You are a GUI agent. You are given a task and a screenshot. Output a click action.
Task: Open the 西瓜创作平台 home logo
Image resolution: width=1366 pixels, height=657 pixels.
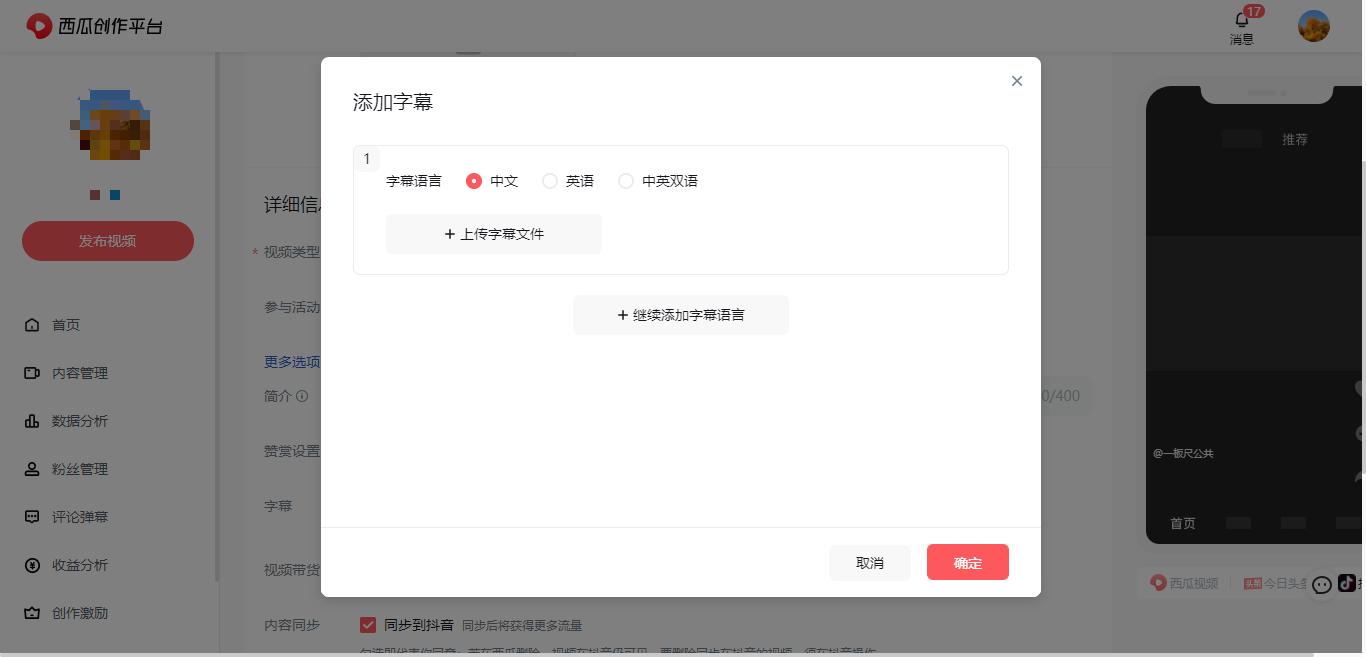tap(94, 26)
